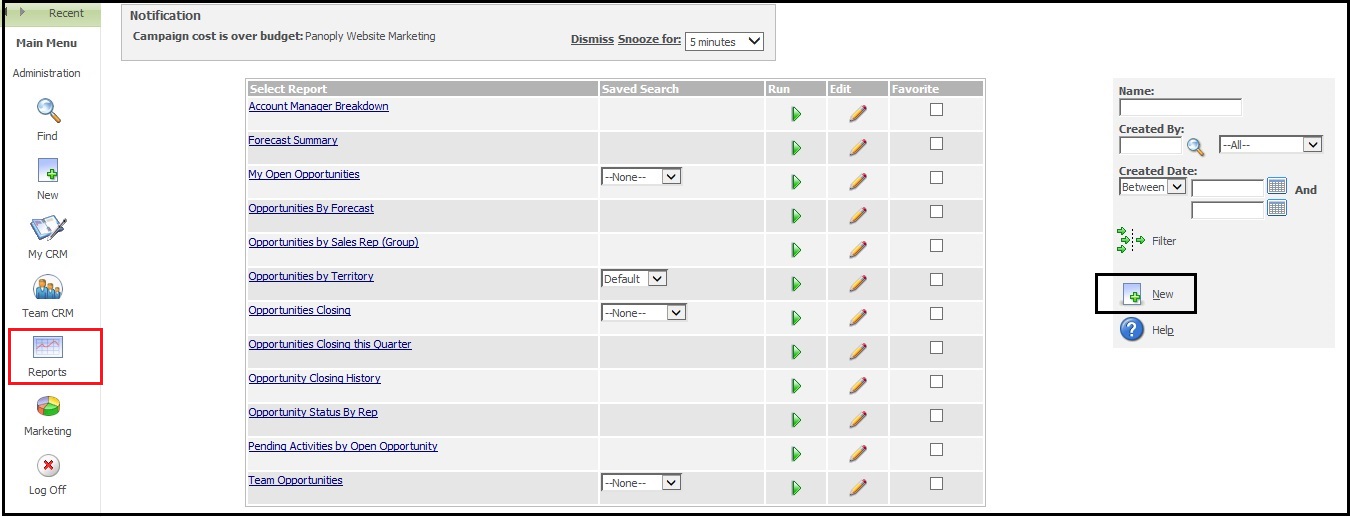Open Snooze for 5 minutes dropdown

coord(724,42)
